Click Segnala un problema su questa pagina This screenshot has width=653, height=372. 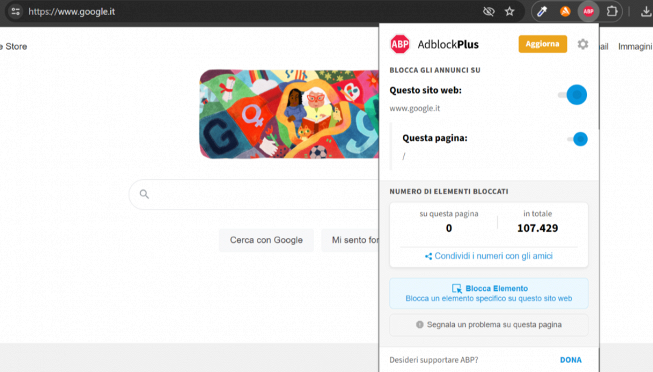489,325
